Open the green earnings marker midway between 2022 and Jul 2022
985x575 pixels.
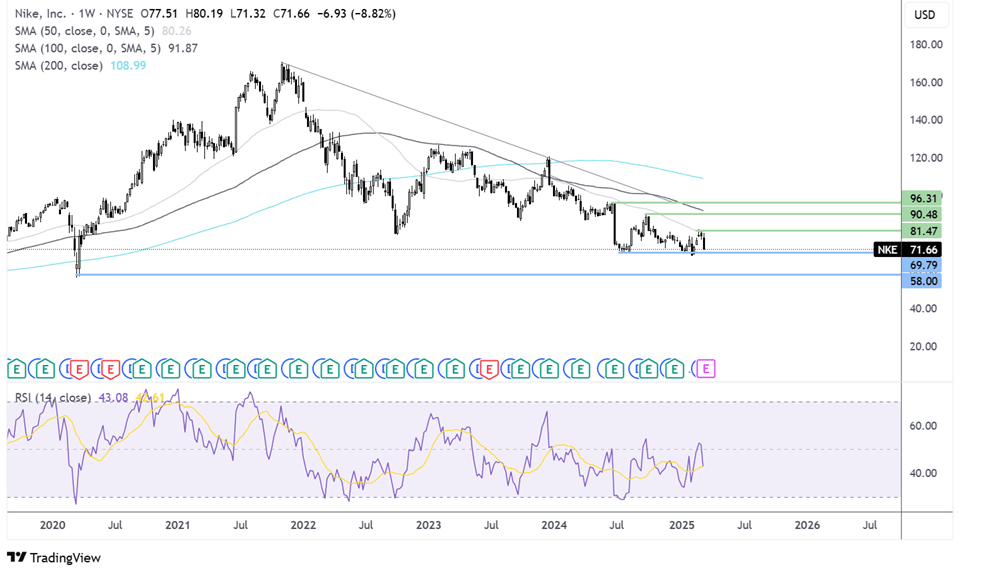pyautogui.click(x=329, y=369)
